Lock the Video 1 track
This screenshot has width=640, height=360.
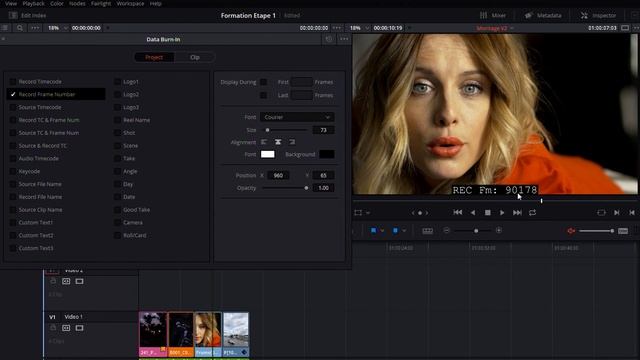pyautogui.click(x=53, y=328)
